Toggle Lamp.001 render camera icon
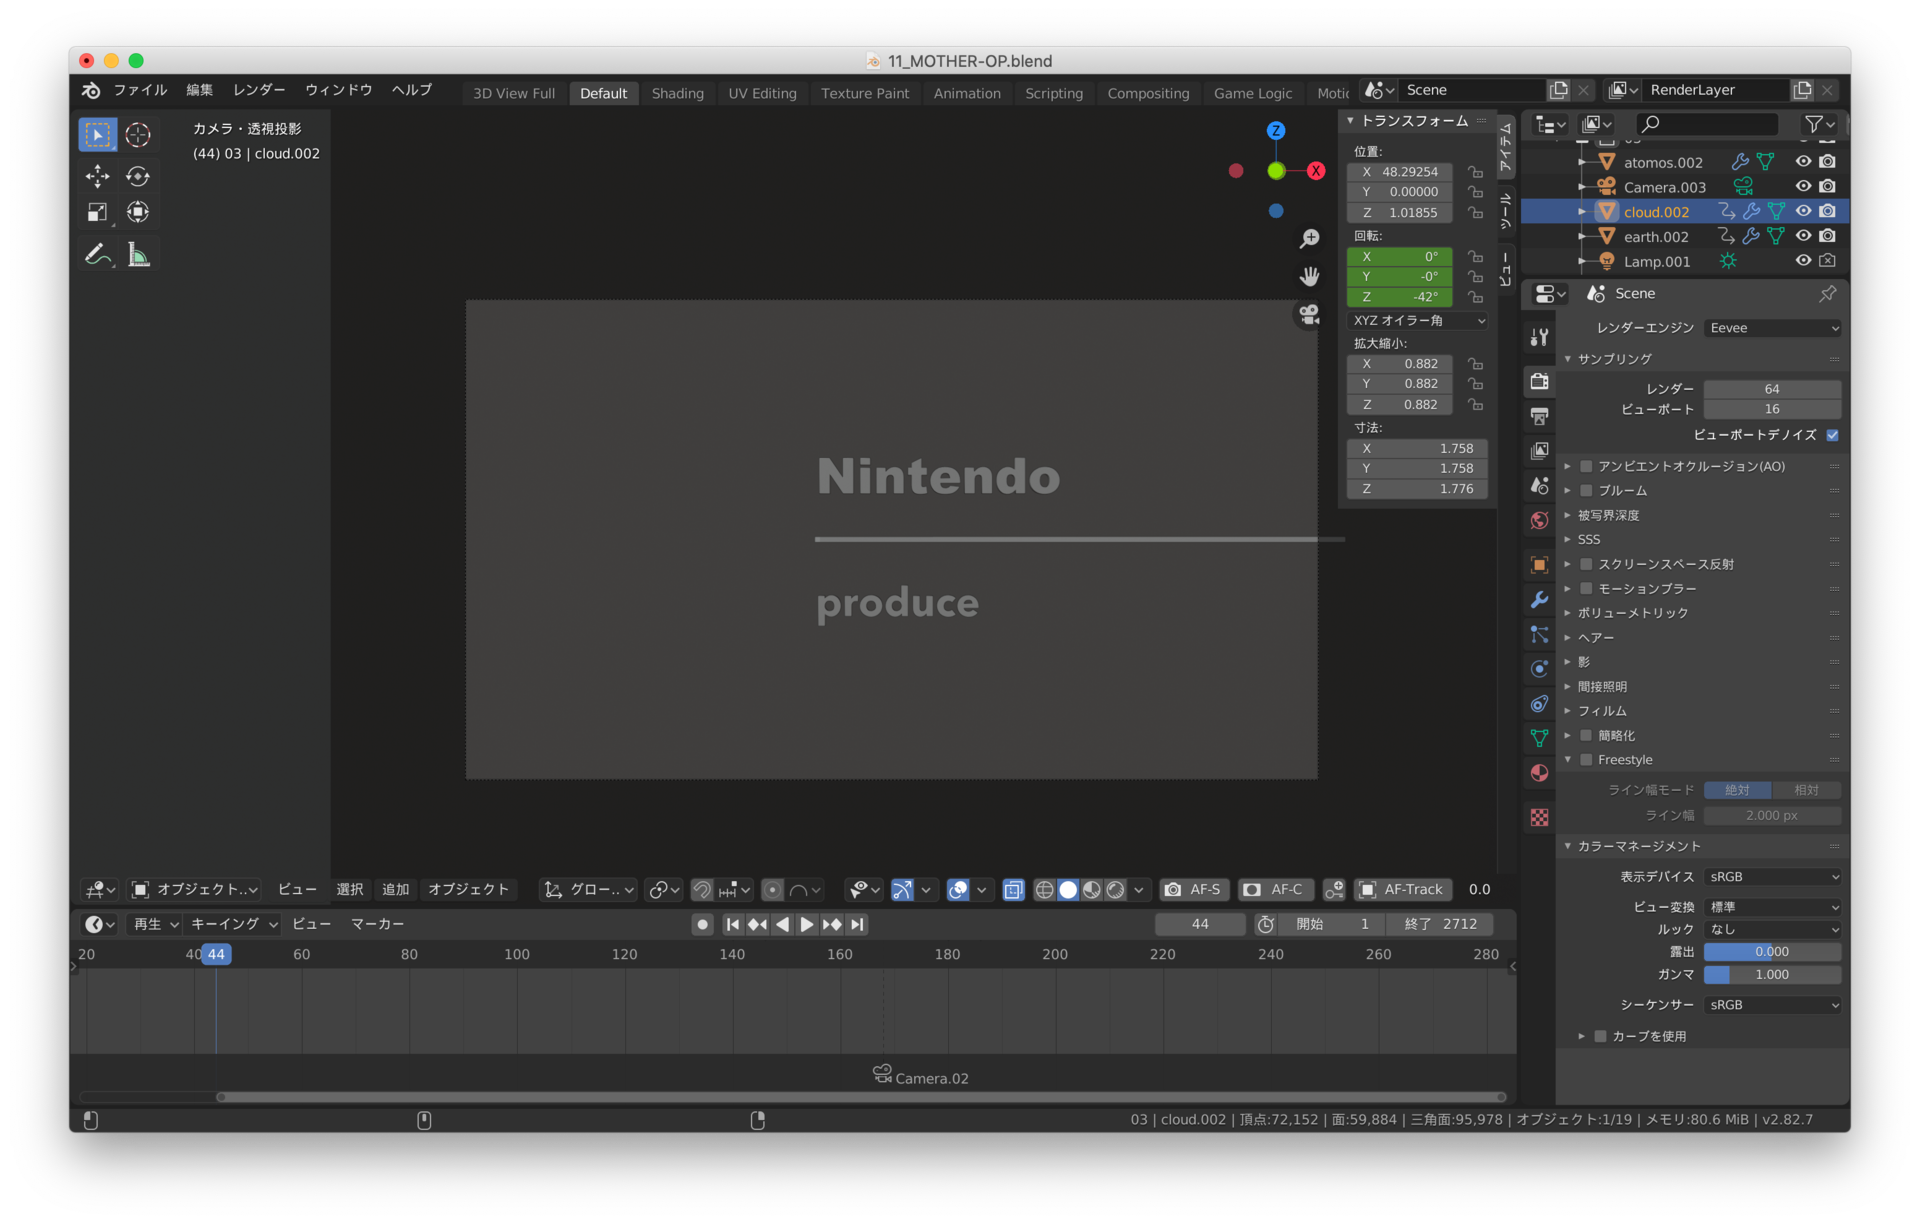The width and height of the screenshot is (1920, 1224). pyautogui.click(x=1828, y=260)
